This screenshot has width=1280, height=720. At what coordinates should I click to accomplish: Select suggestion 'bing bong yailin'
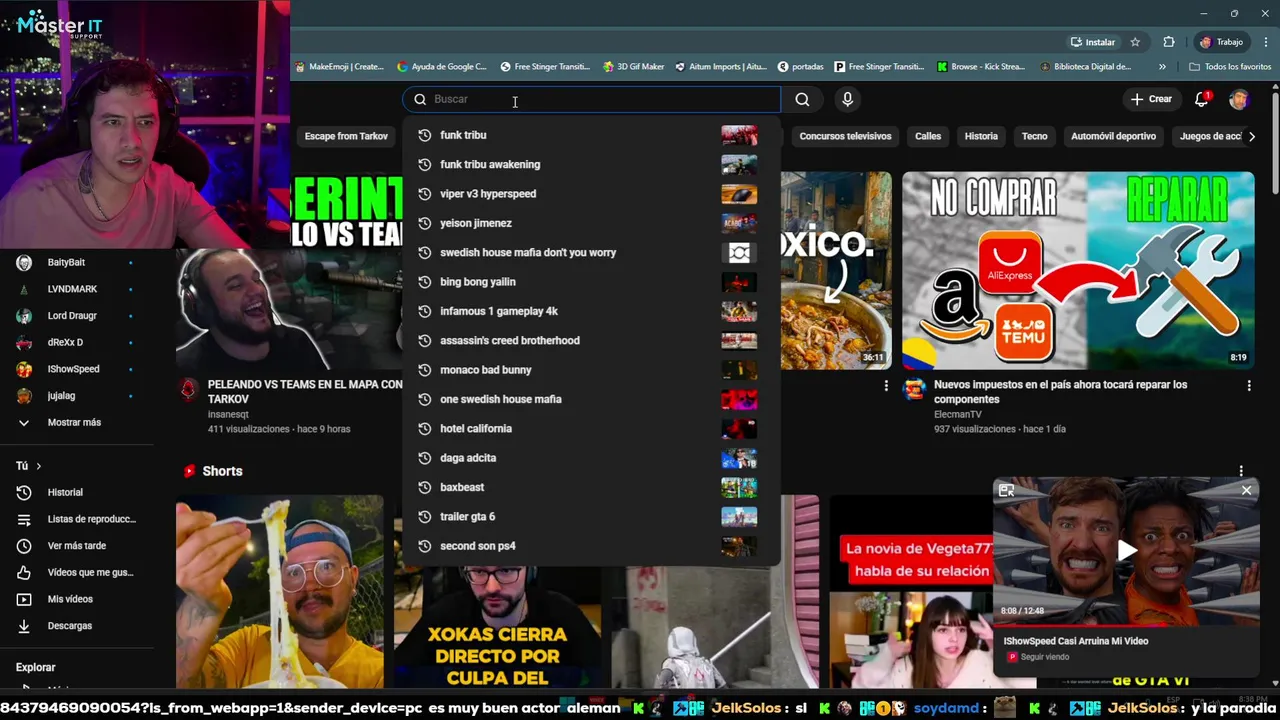590,282
